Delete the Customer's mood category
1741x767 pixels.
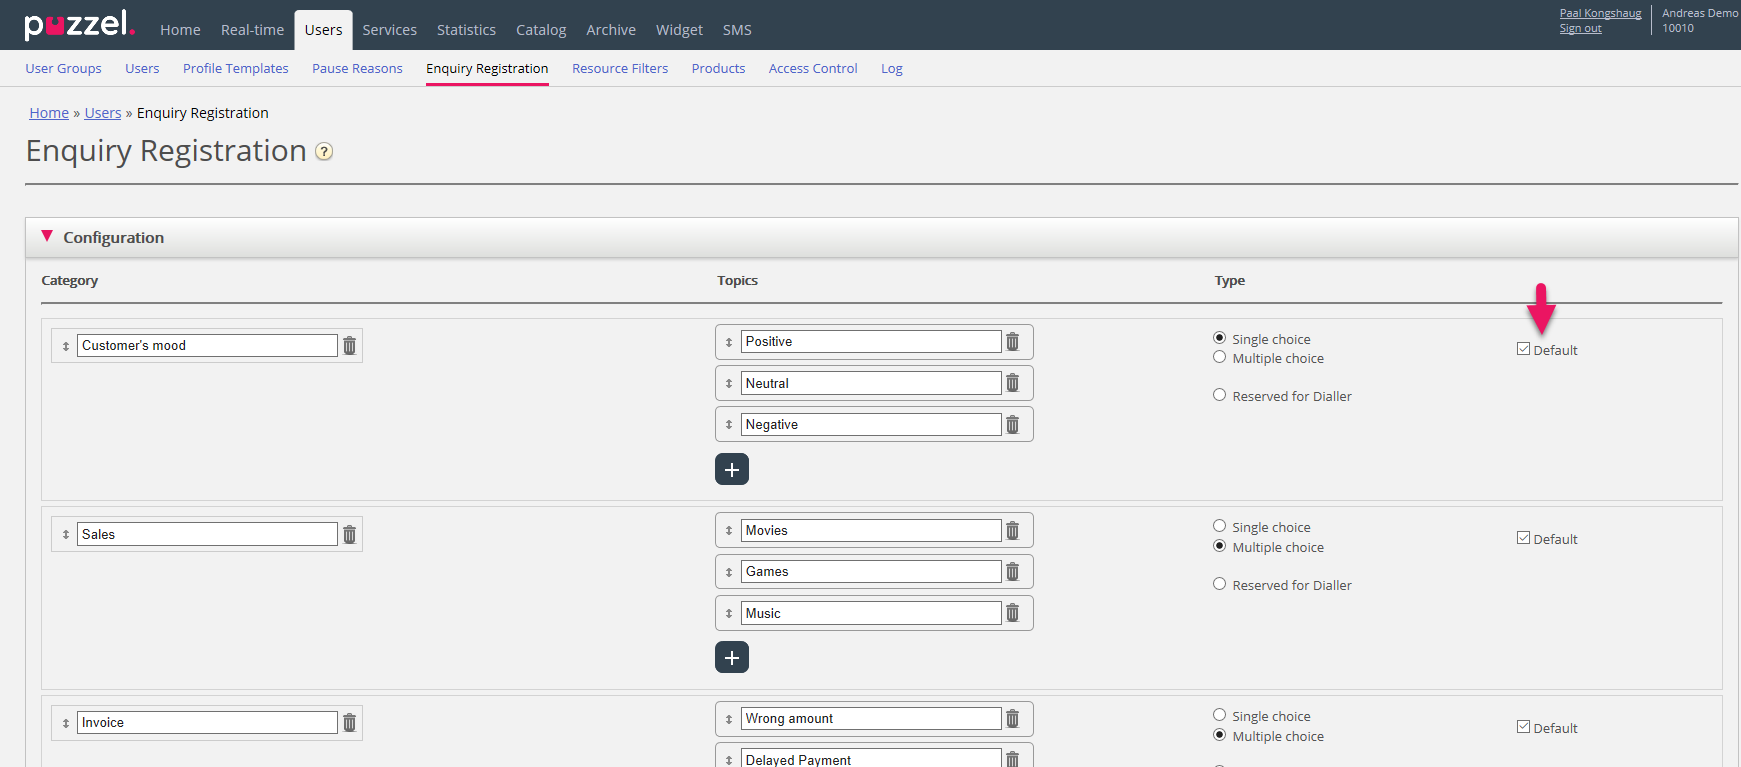point(349,346)
